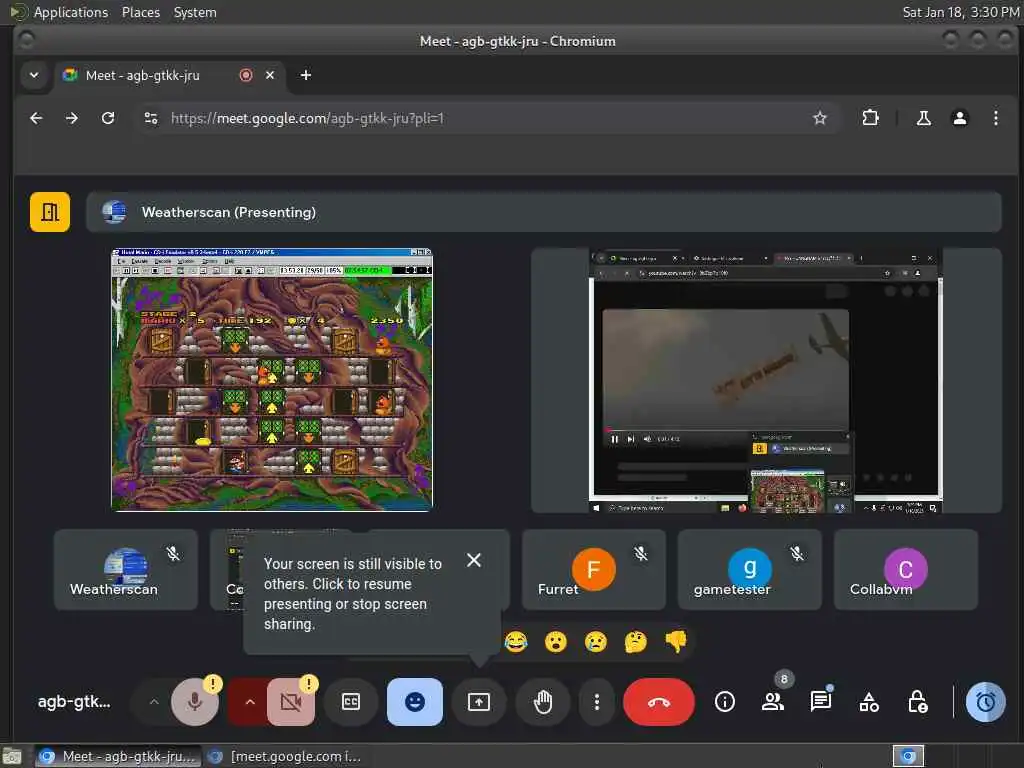Expand audio settings chevron beside microphone

click(153, 702)
